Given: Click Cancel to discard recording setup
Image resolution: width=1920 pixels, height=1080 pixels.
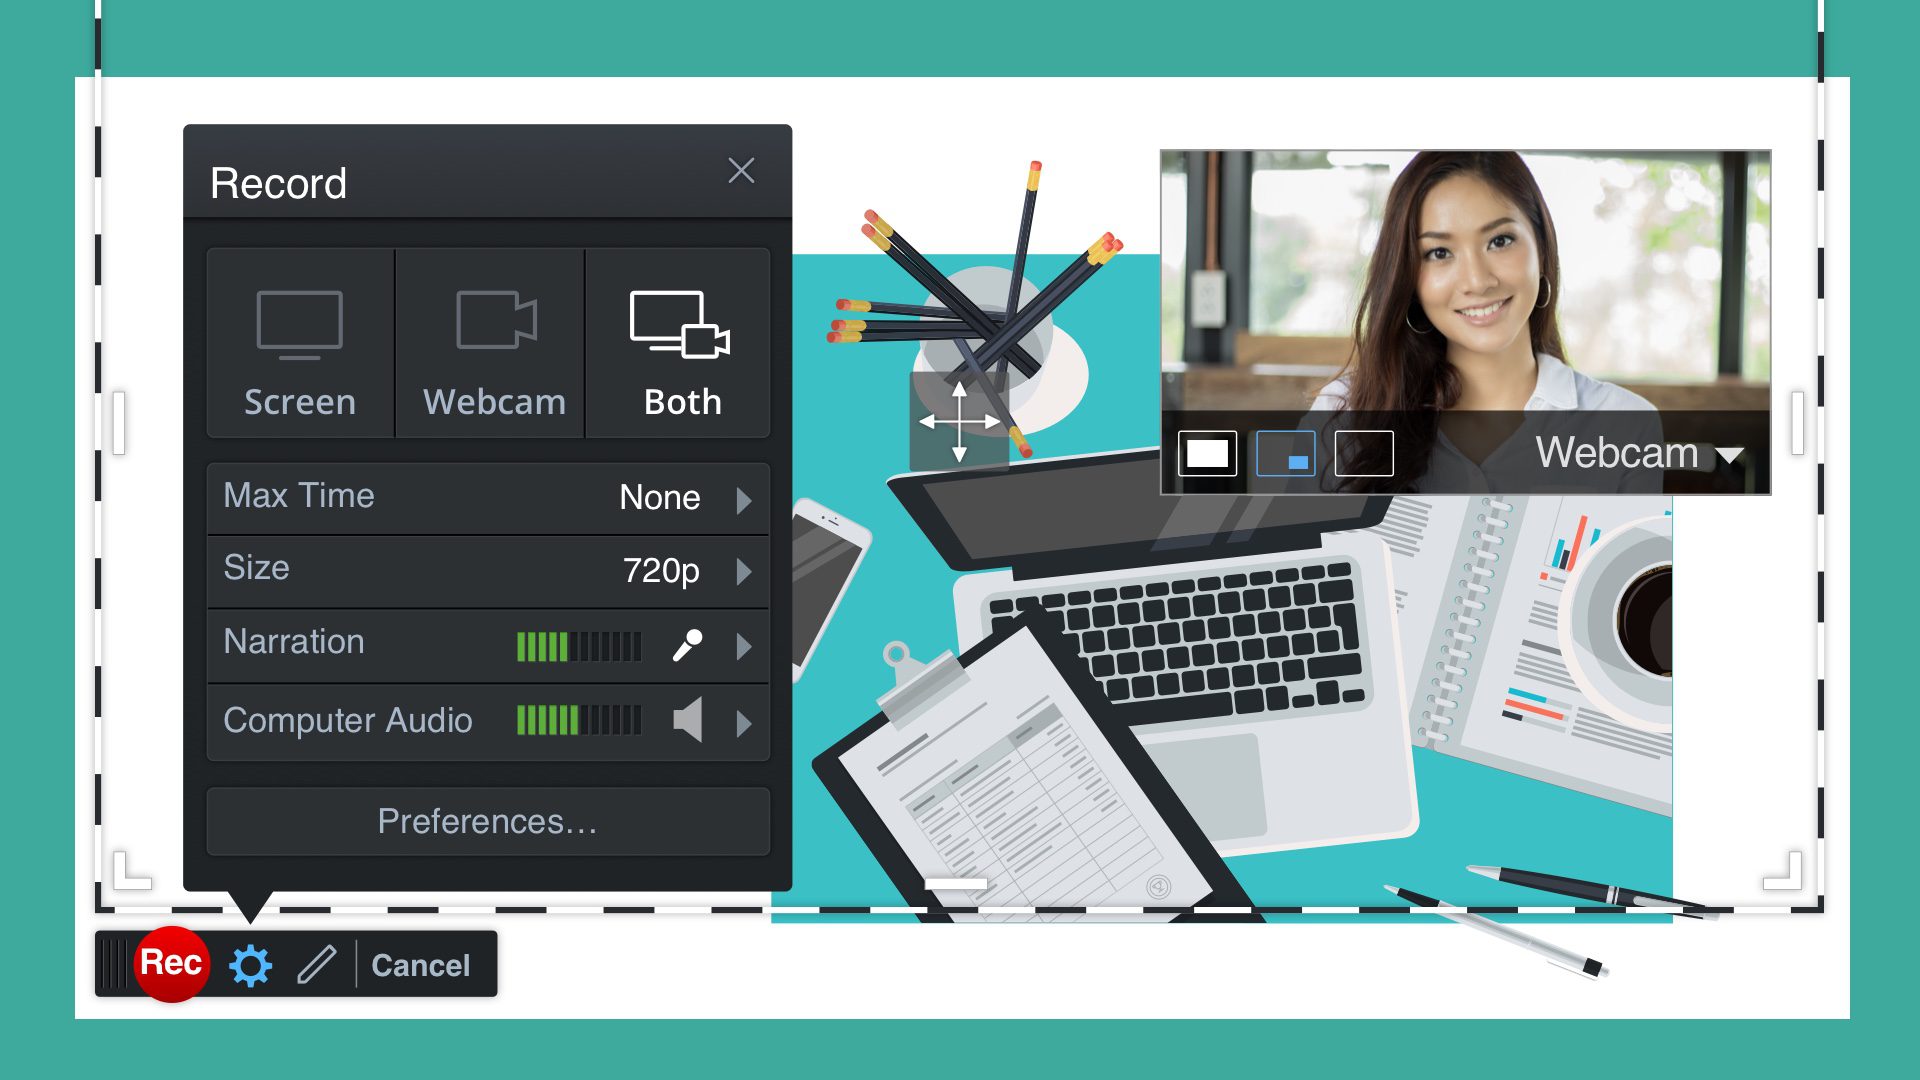Looking at the screenshot, I should tap(421, 964).
